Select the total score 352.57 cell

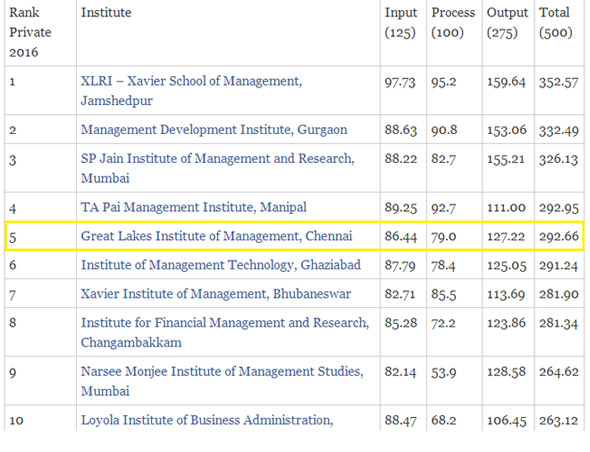559,82
